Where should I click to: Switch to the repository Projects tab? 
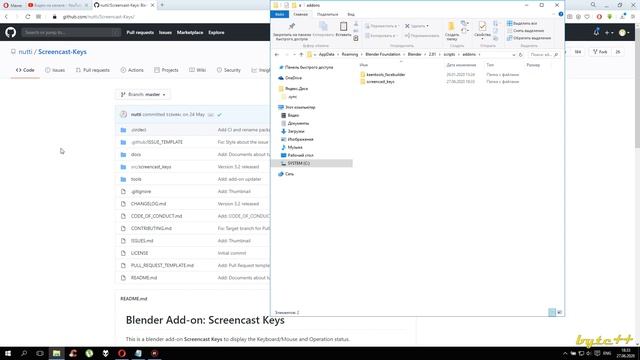pyautogui.click(x=166, y=70)
